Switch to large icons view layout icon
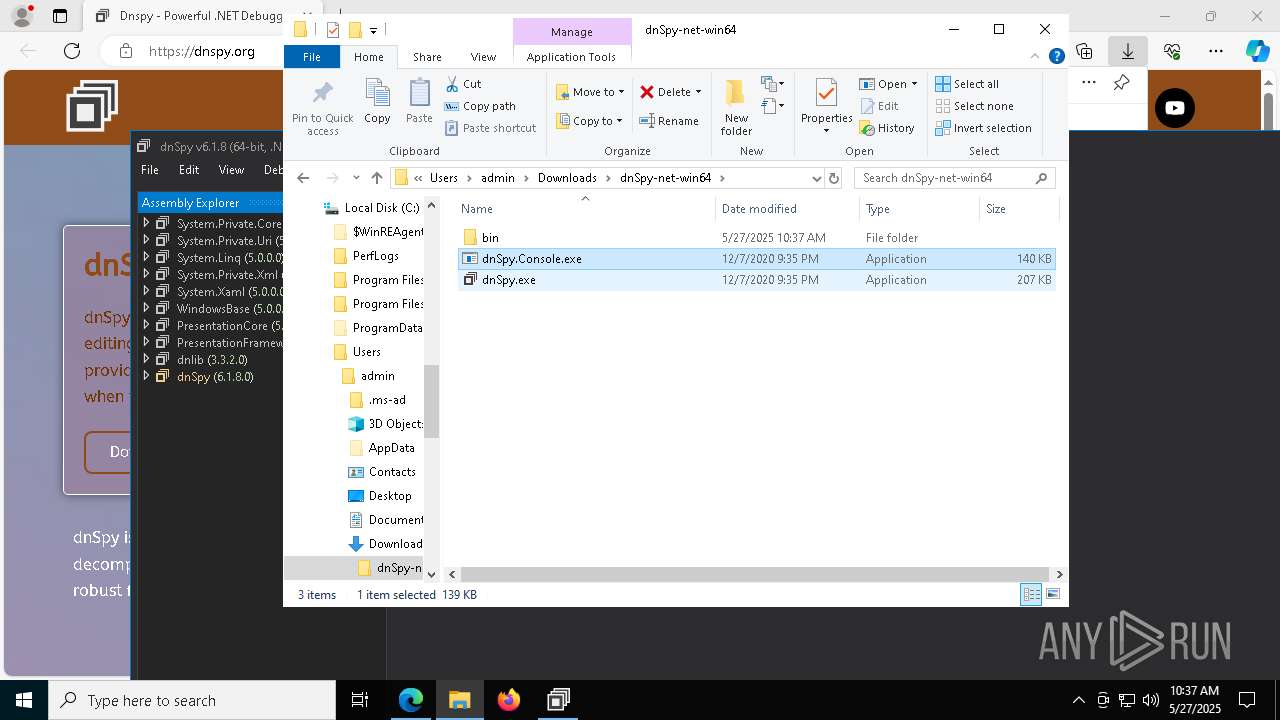This screenshot has width=1280, height=720. pyautogui.click(x=1052, y=595)
